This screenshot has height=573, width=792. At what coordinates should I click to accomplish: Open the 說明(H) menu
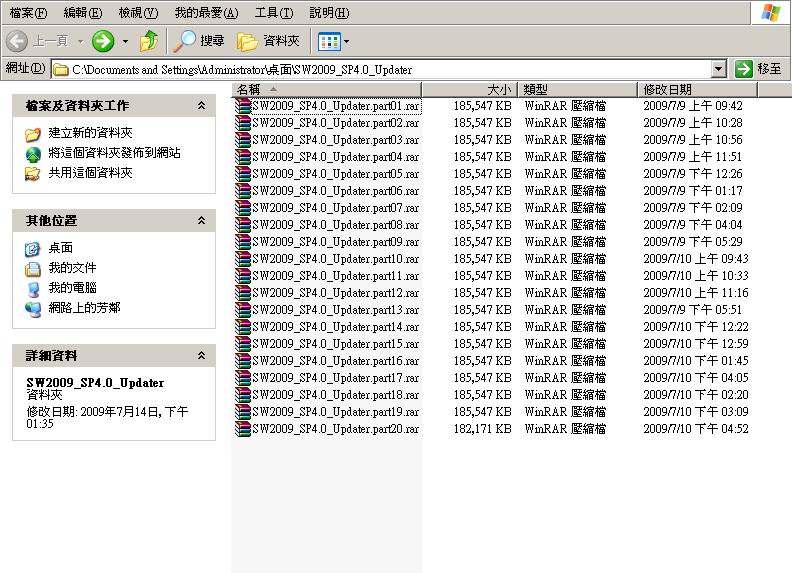tap(329, 13)
